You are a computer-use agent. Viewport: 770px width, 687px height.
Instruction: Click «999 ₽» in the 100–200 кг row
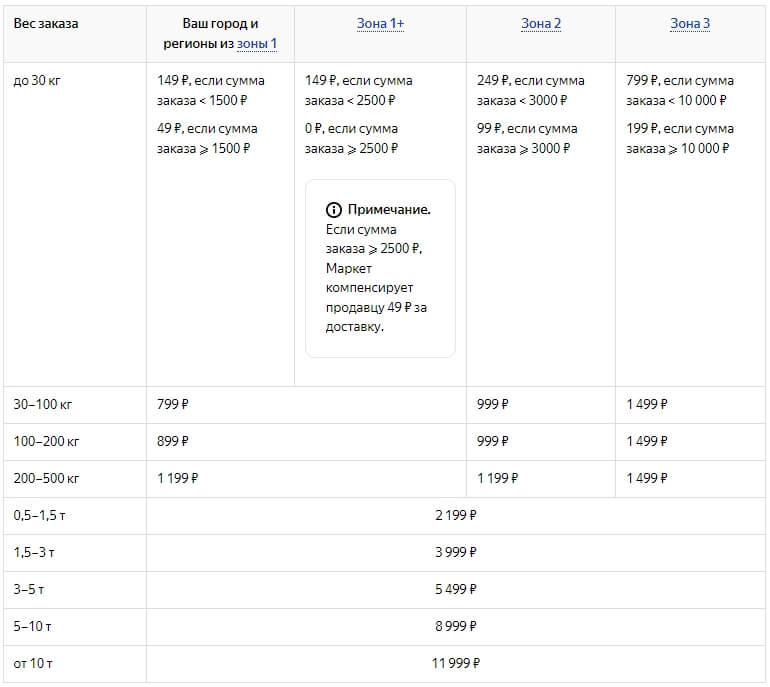click(493, 441)
